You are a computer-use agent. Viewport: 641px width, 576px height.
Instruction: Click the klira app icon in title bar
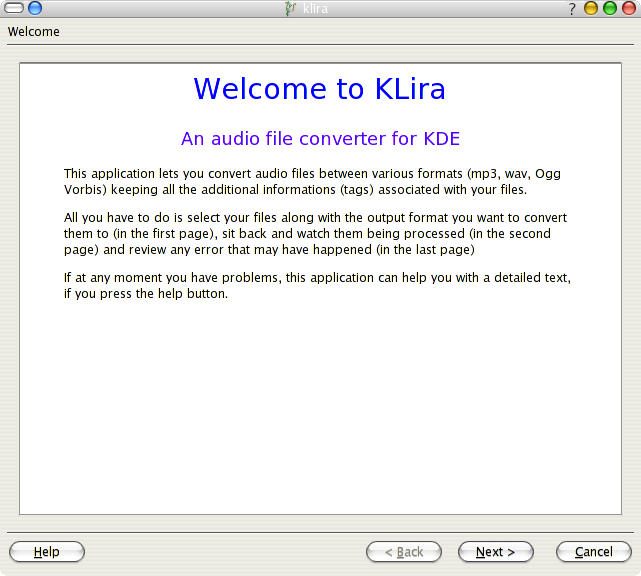click(x=290, y=9)
